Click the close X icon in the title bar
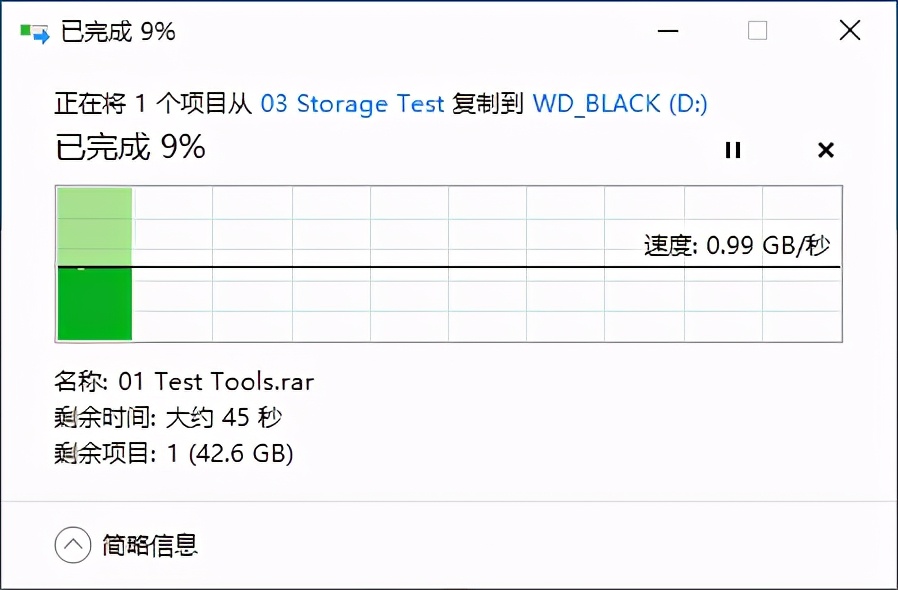Image resolution: width=898 pixels, height=590 pixels. (x=849, y=31)
